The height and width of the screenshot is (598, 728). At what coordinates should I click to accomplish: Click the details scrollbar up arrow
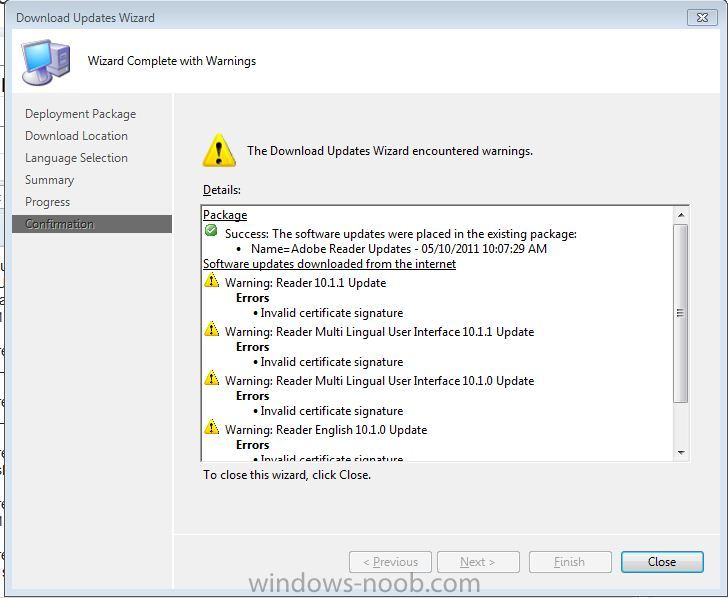[x=681, y=215]
